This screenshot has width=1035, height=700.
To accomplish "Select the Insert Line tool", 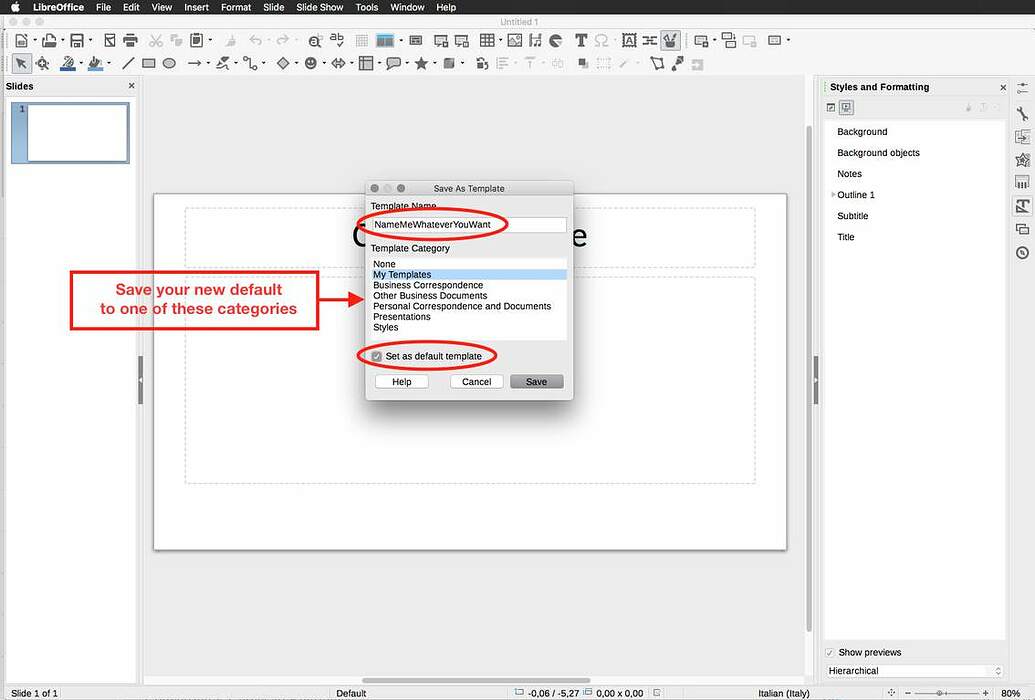I will (x=128, y=63).
